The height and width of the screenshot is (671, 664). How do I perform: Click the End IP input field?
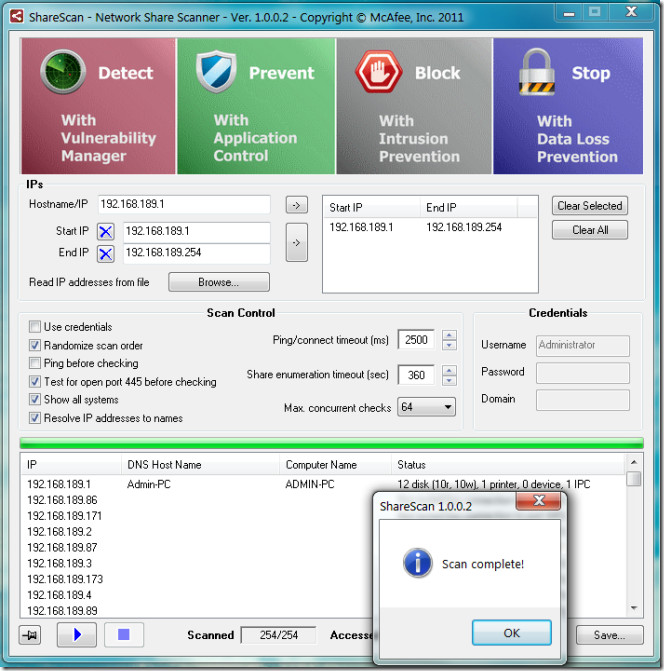pyautogui.click(x=197, y=253)
